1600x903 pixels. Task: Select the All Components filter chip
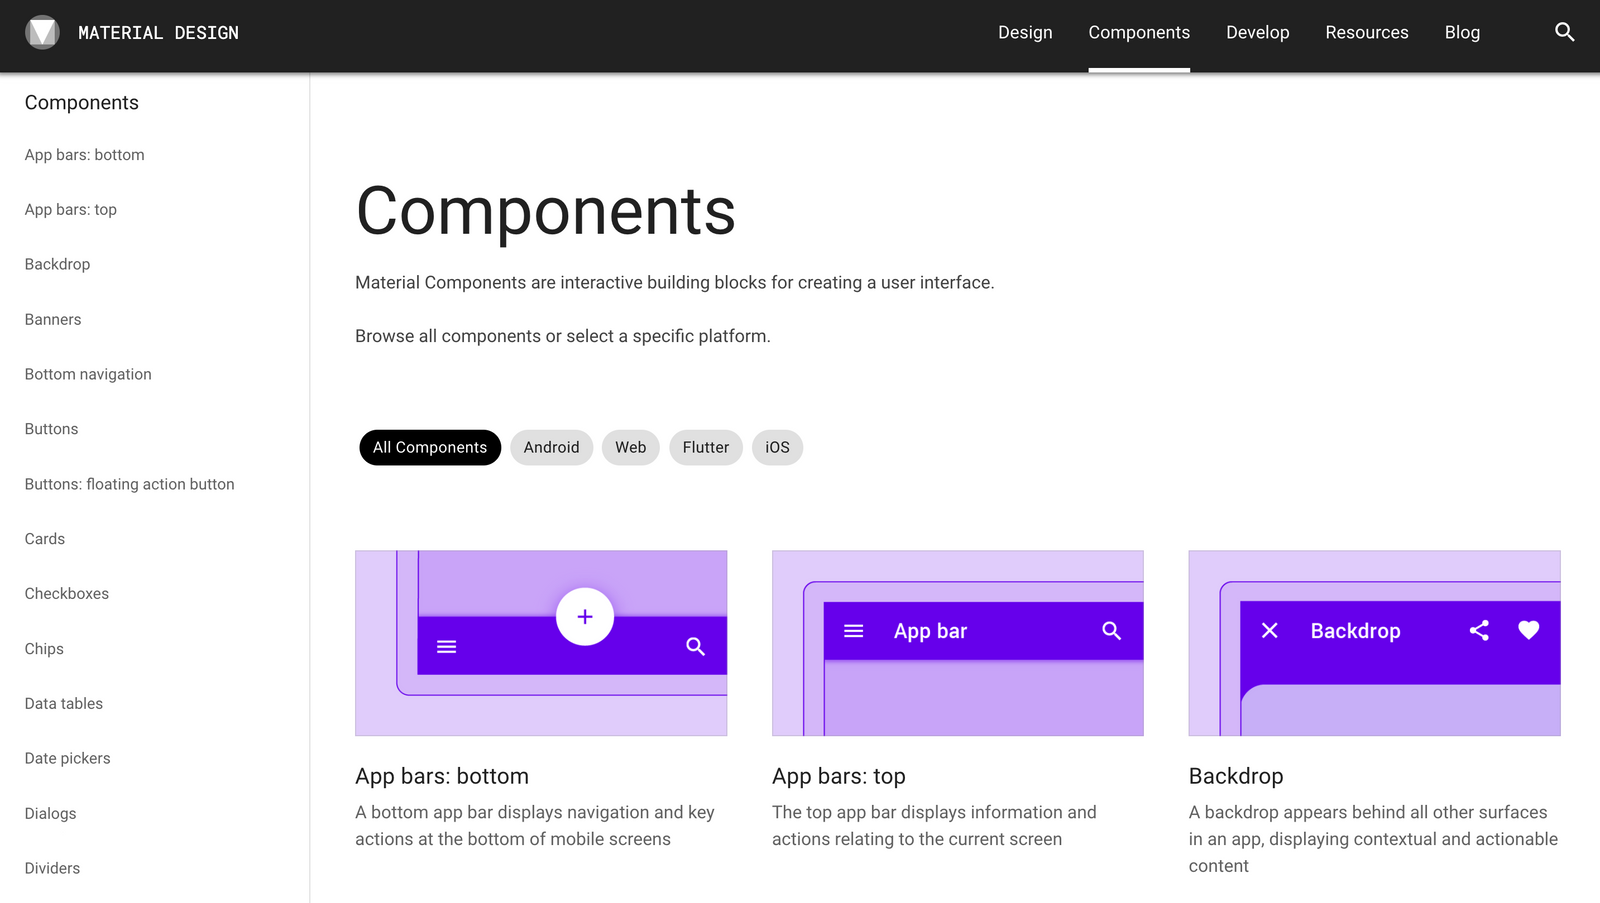430,447
